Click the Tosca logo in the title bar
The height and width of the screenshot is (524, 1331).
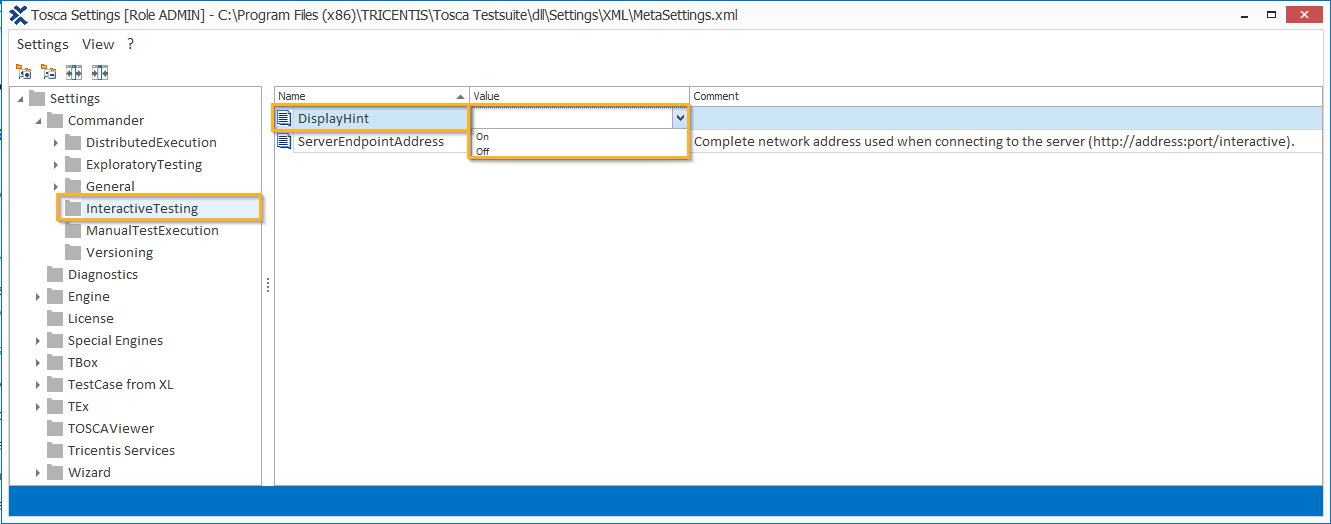tap(18, 15)
